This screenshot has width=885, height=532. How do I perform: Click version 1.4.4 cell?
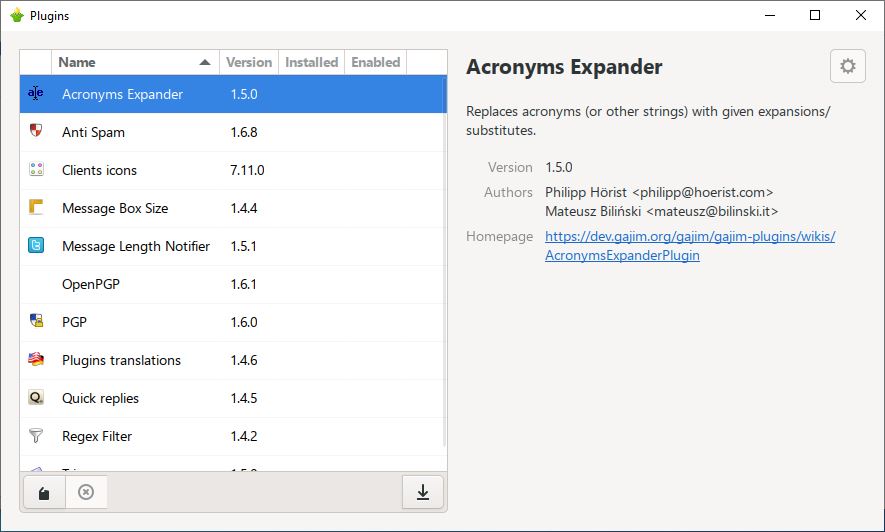point(244,208)
